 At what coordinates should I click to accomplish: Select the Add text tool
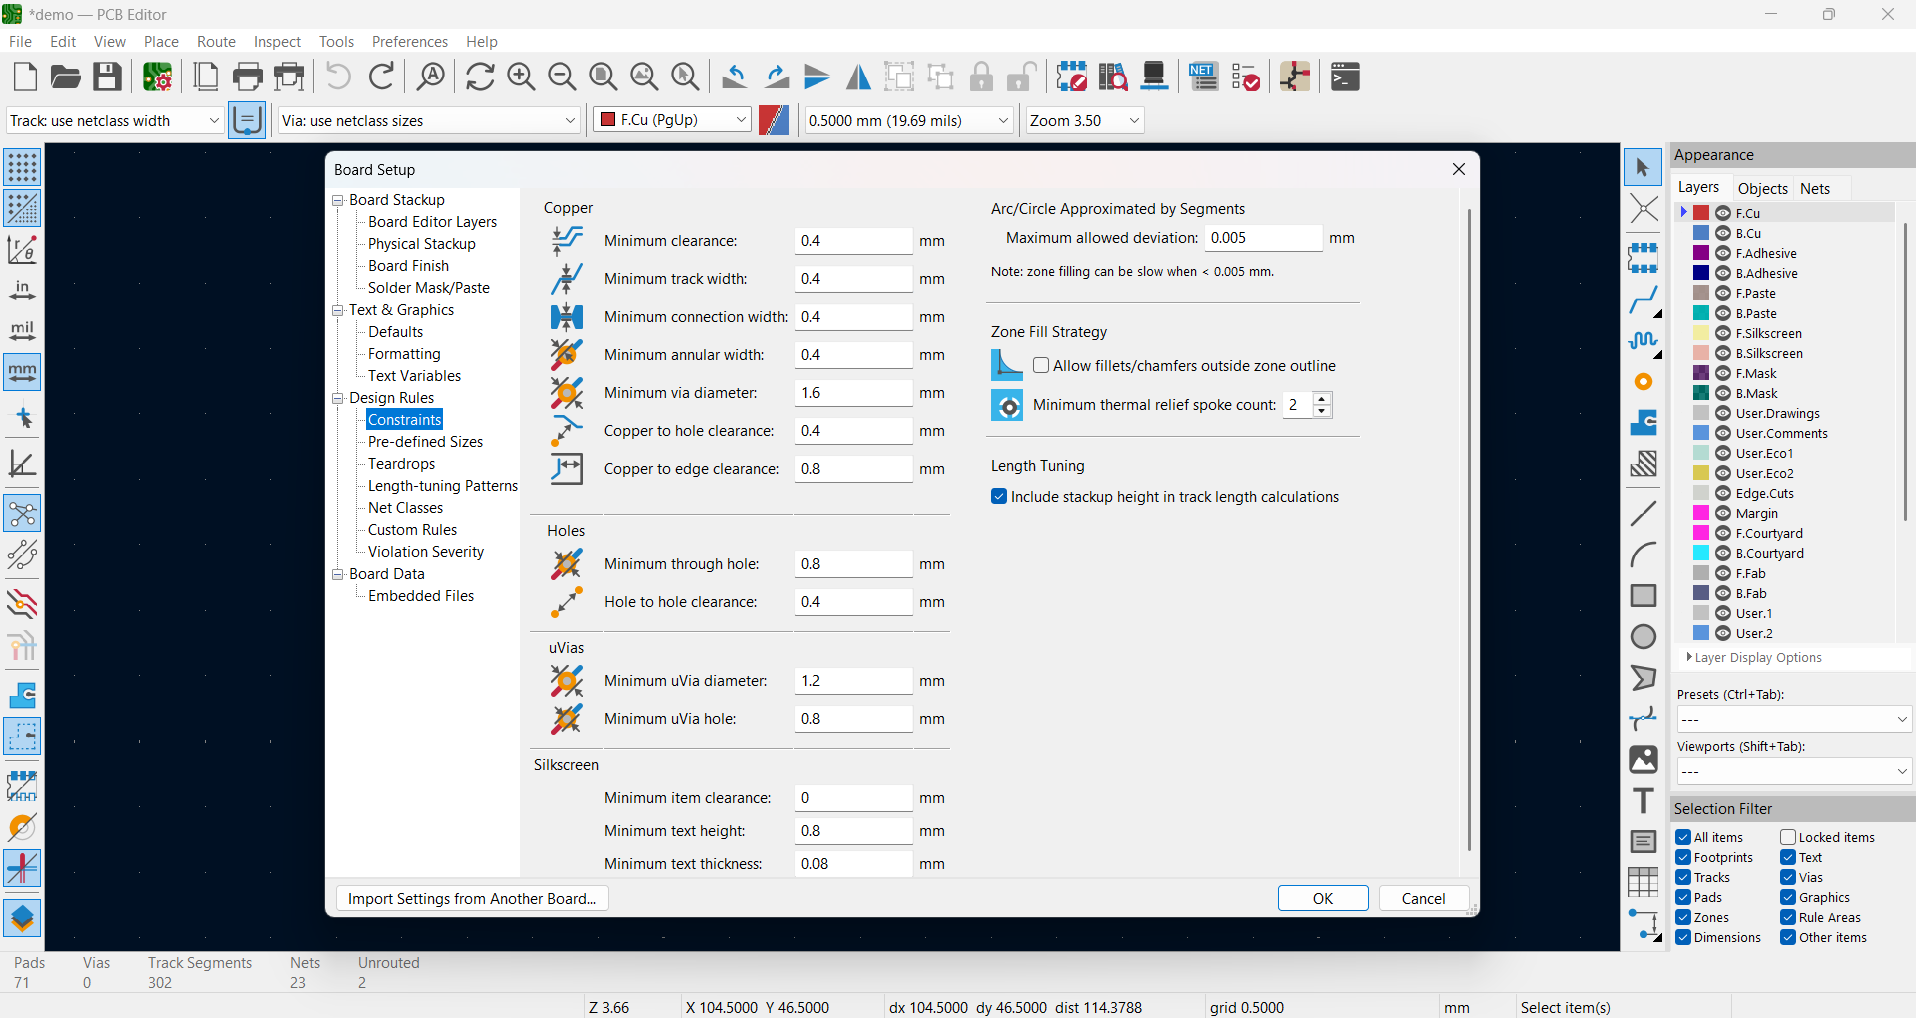pos(1643,801)
